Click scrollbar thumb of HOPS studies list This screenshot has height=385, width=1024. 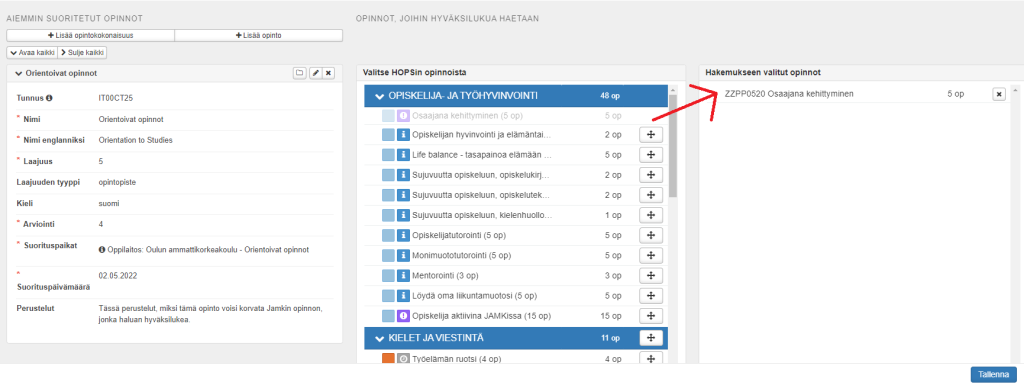(x=673, y=146)
